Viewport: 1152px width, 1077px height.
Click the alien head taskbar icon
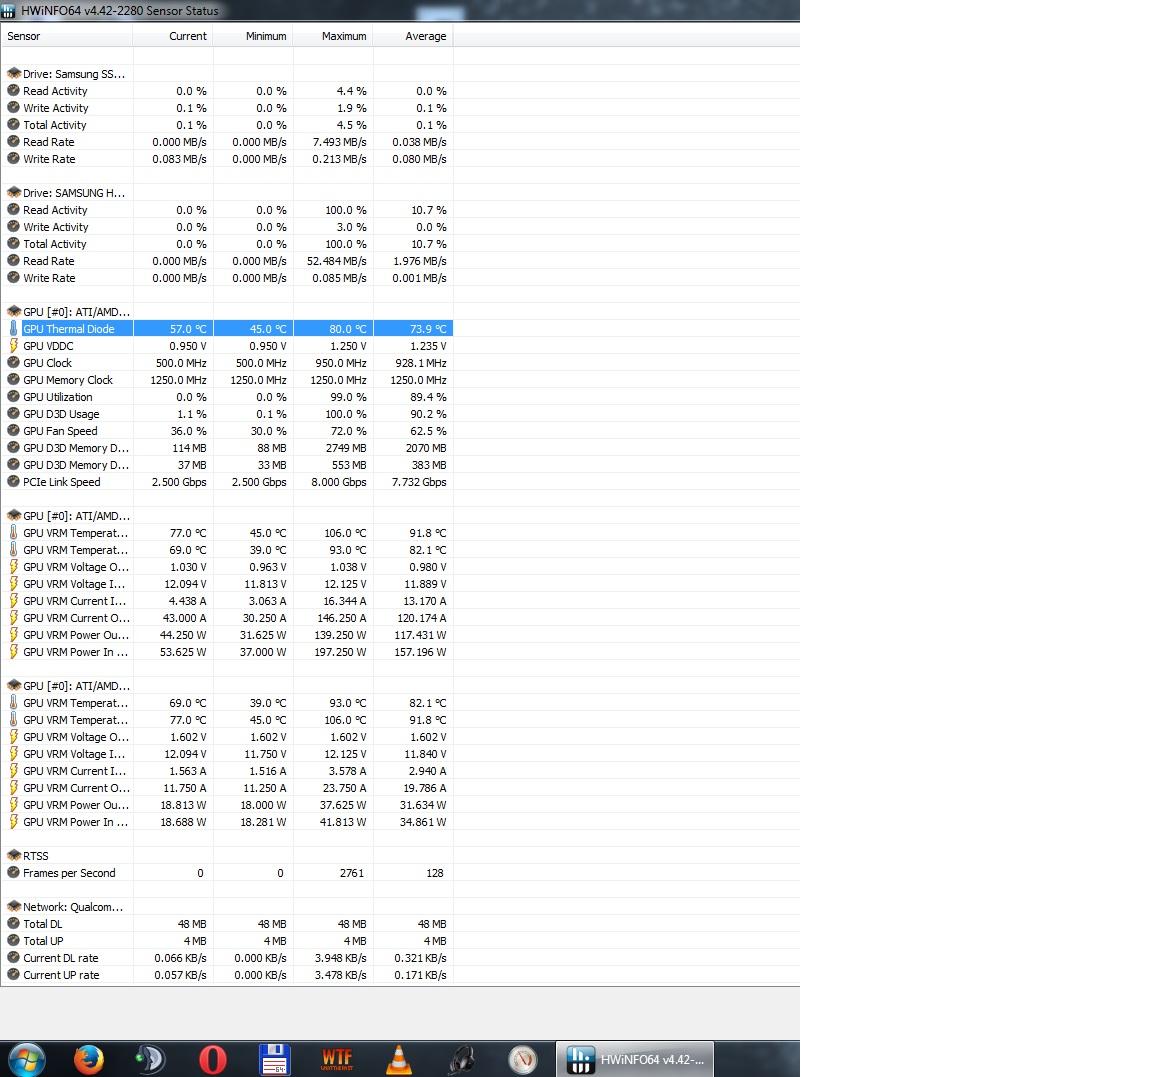click(151, 1059)
